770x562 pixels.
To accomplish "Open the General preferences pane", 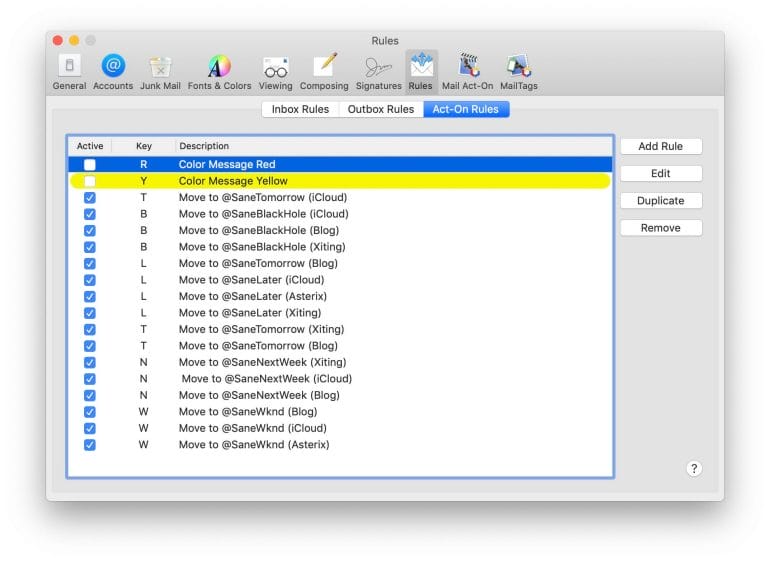I will pyautogui.click(x=69, y=72).
